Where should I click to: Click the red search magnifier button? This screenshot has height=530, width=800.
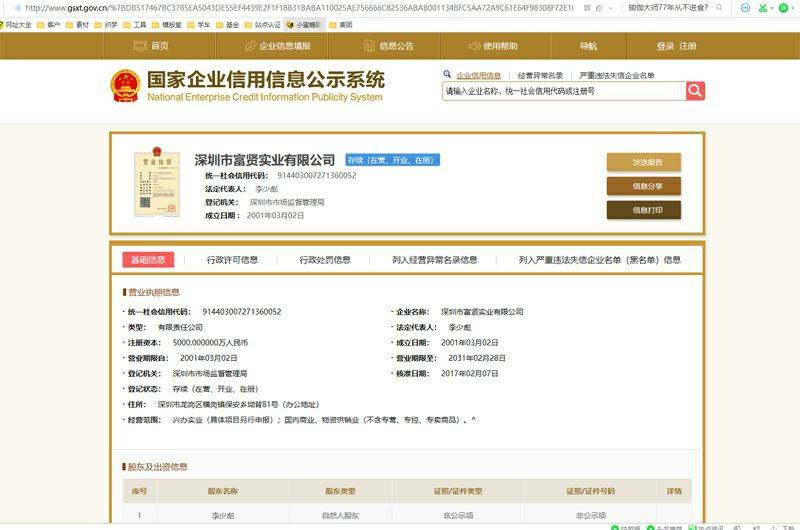tap(695, 91)
